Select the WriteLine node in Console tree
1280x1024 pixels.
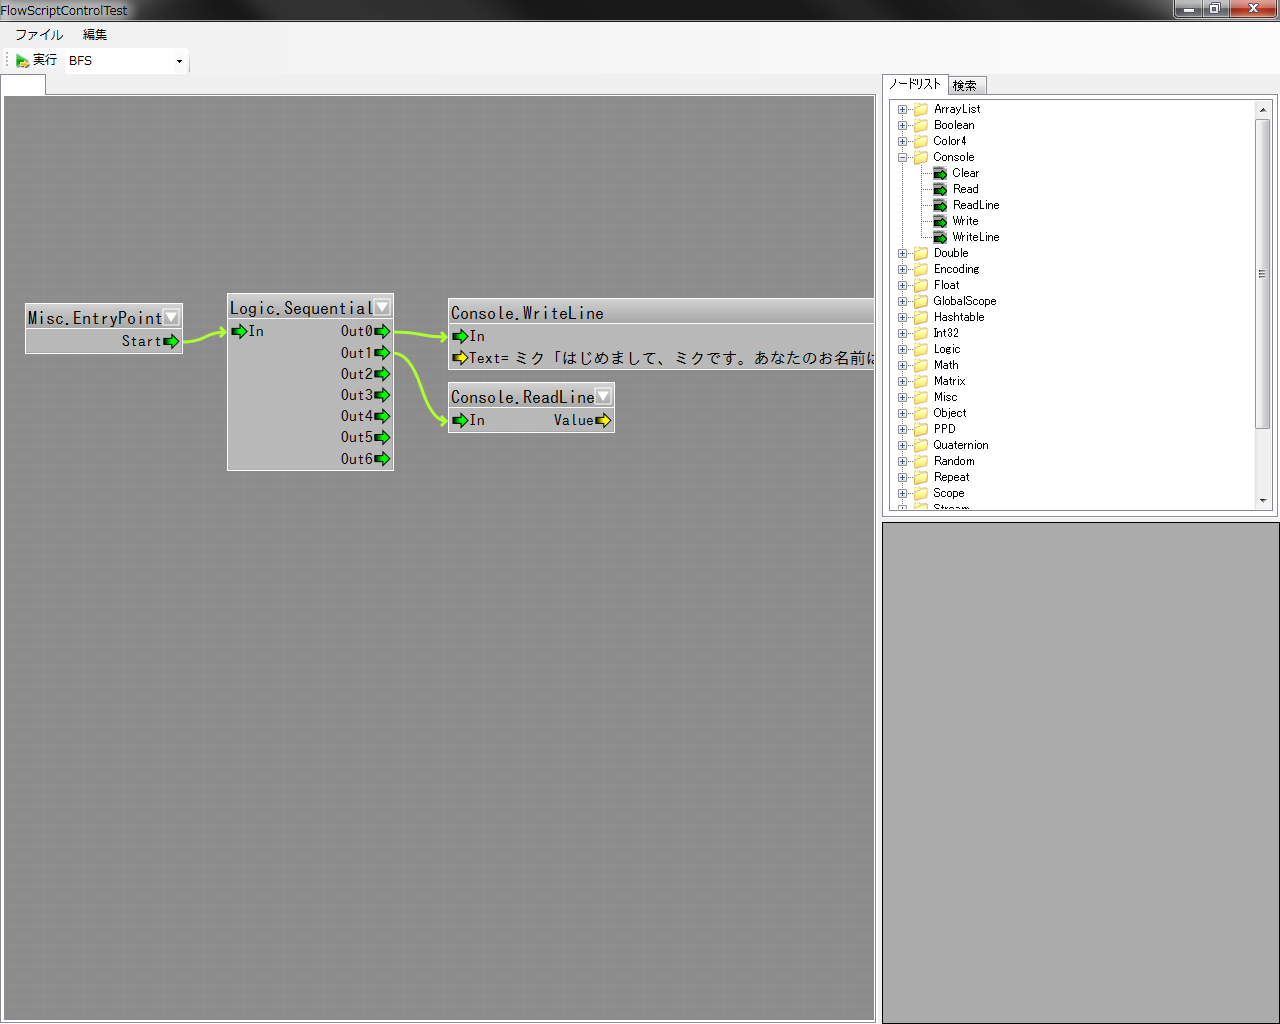tap(975, 237)
